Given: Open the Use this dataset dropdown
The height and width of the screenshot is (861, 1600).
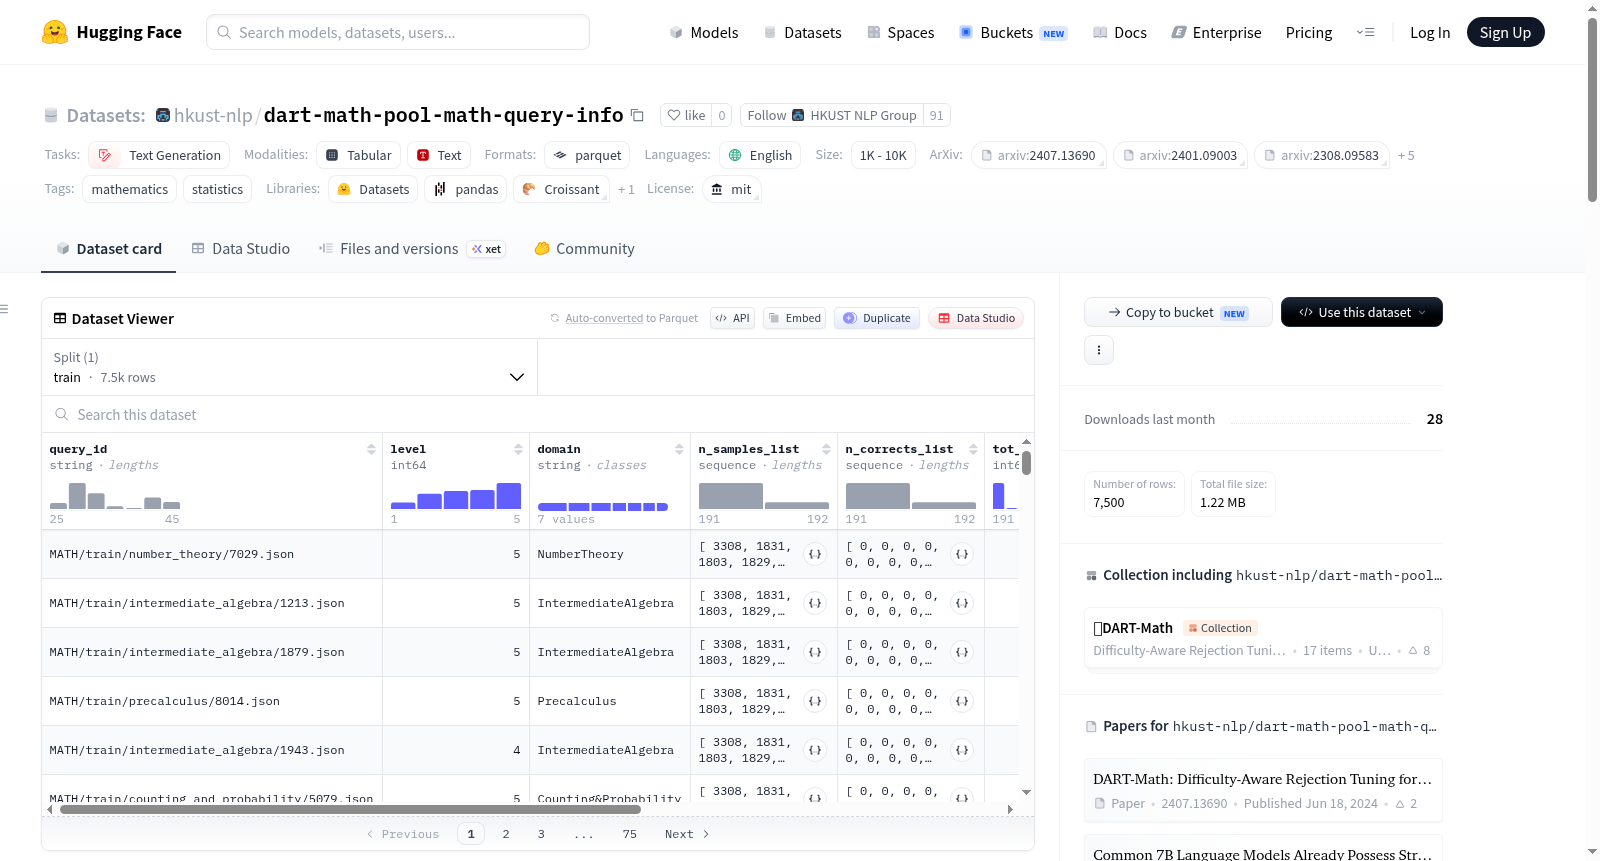Looking at the screenshot, I should point(1362,312).
